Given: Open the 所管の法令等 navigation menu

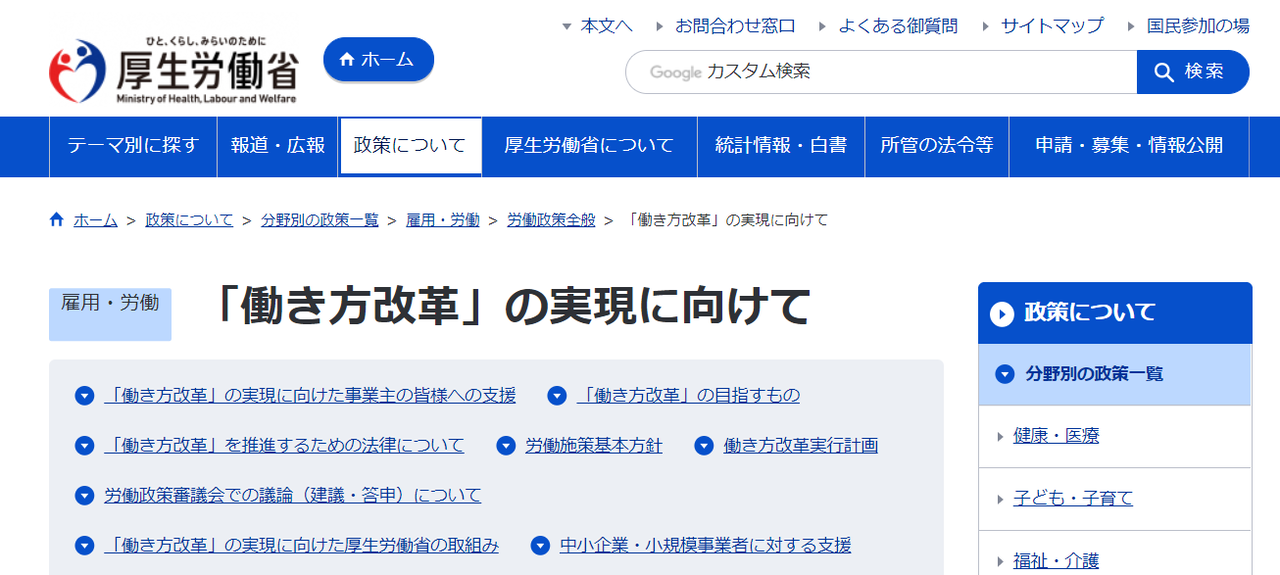Looking at the screenshot, I should point(937,146).
